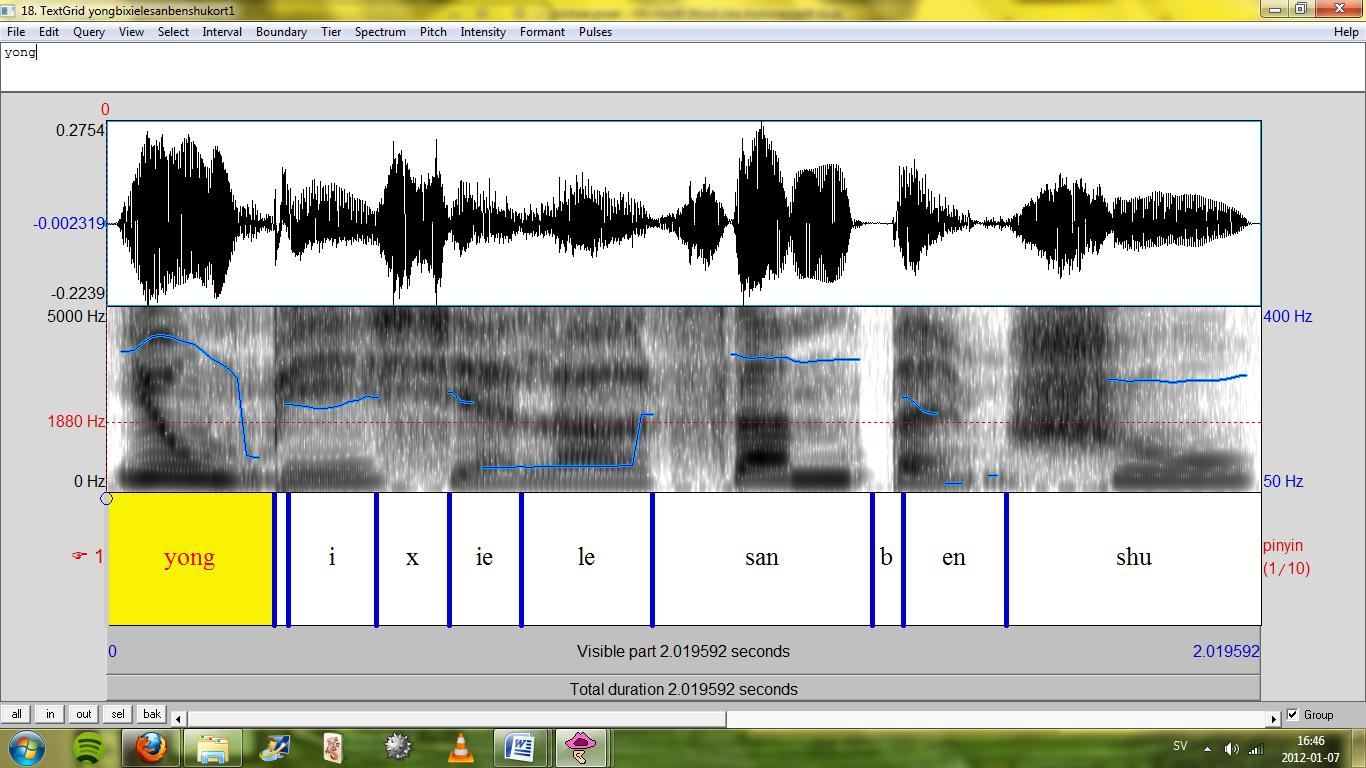Open the File menu
The image size is (1366, 768).
[x=16, y=32]
